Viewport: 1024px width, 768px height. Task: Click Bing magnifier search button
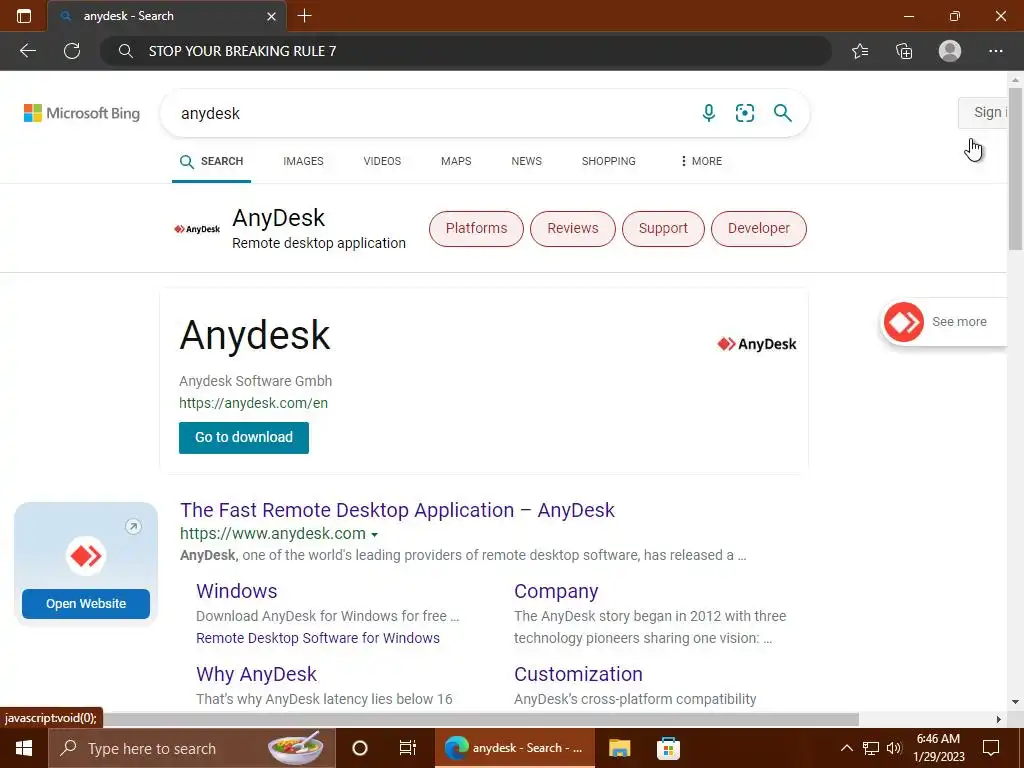(x=782, y=113)
